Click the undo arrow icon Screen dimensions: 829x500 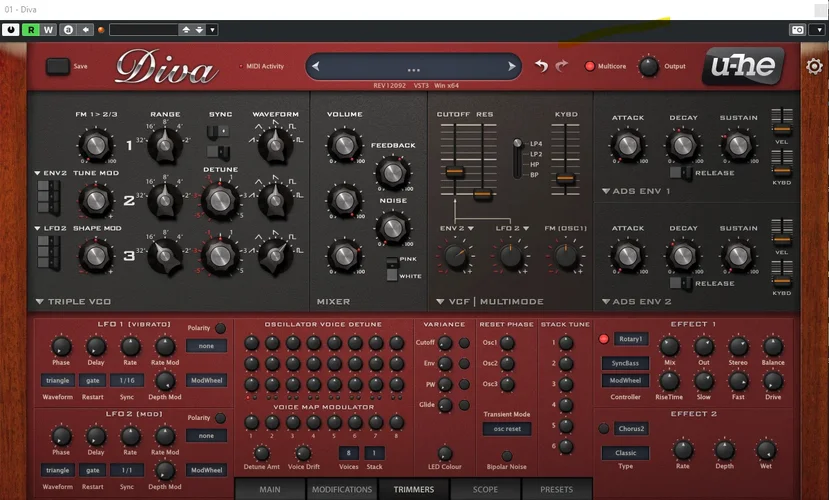pyautogui.click(x=541, y=66)
